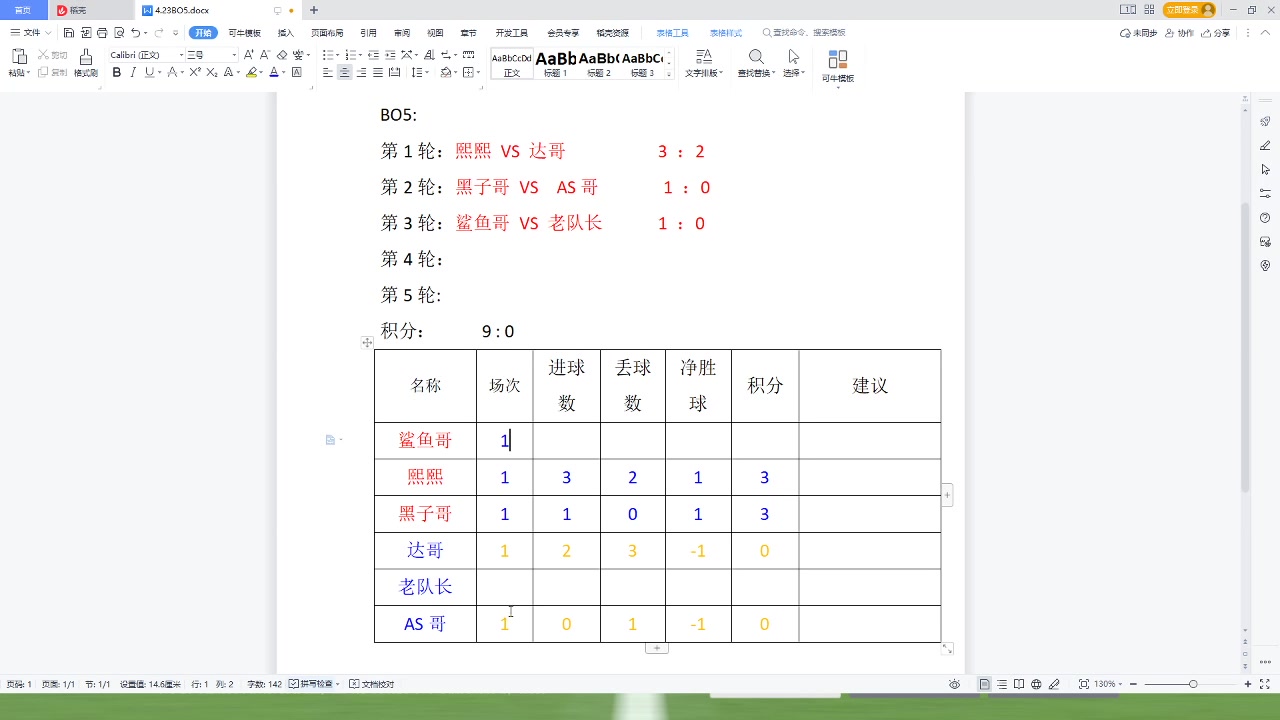Click the 建议 header cell
This screenshot has width=1280, height=720.
click(870, 386)
